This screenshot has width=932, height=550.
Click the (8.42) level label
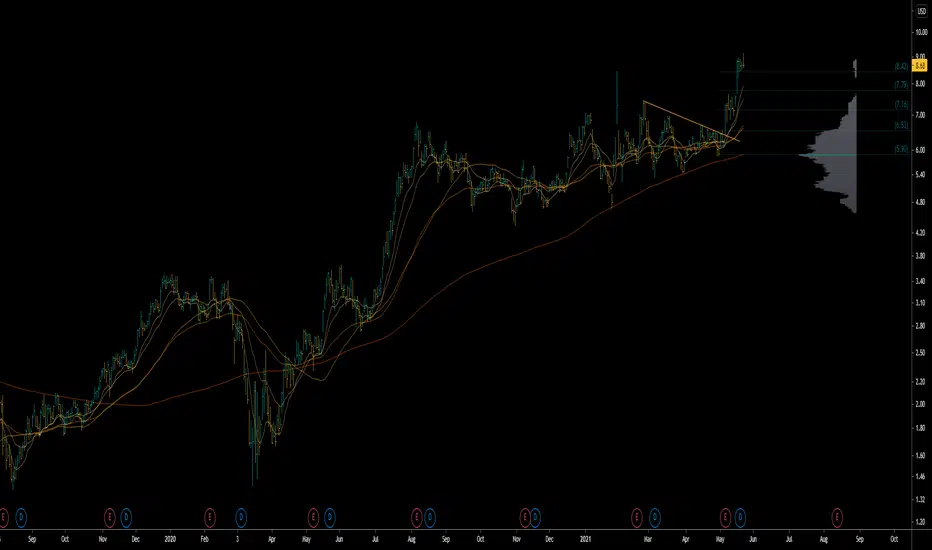click(901, 67)
